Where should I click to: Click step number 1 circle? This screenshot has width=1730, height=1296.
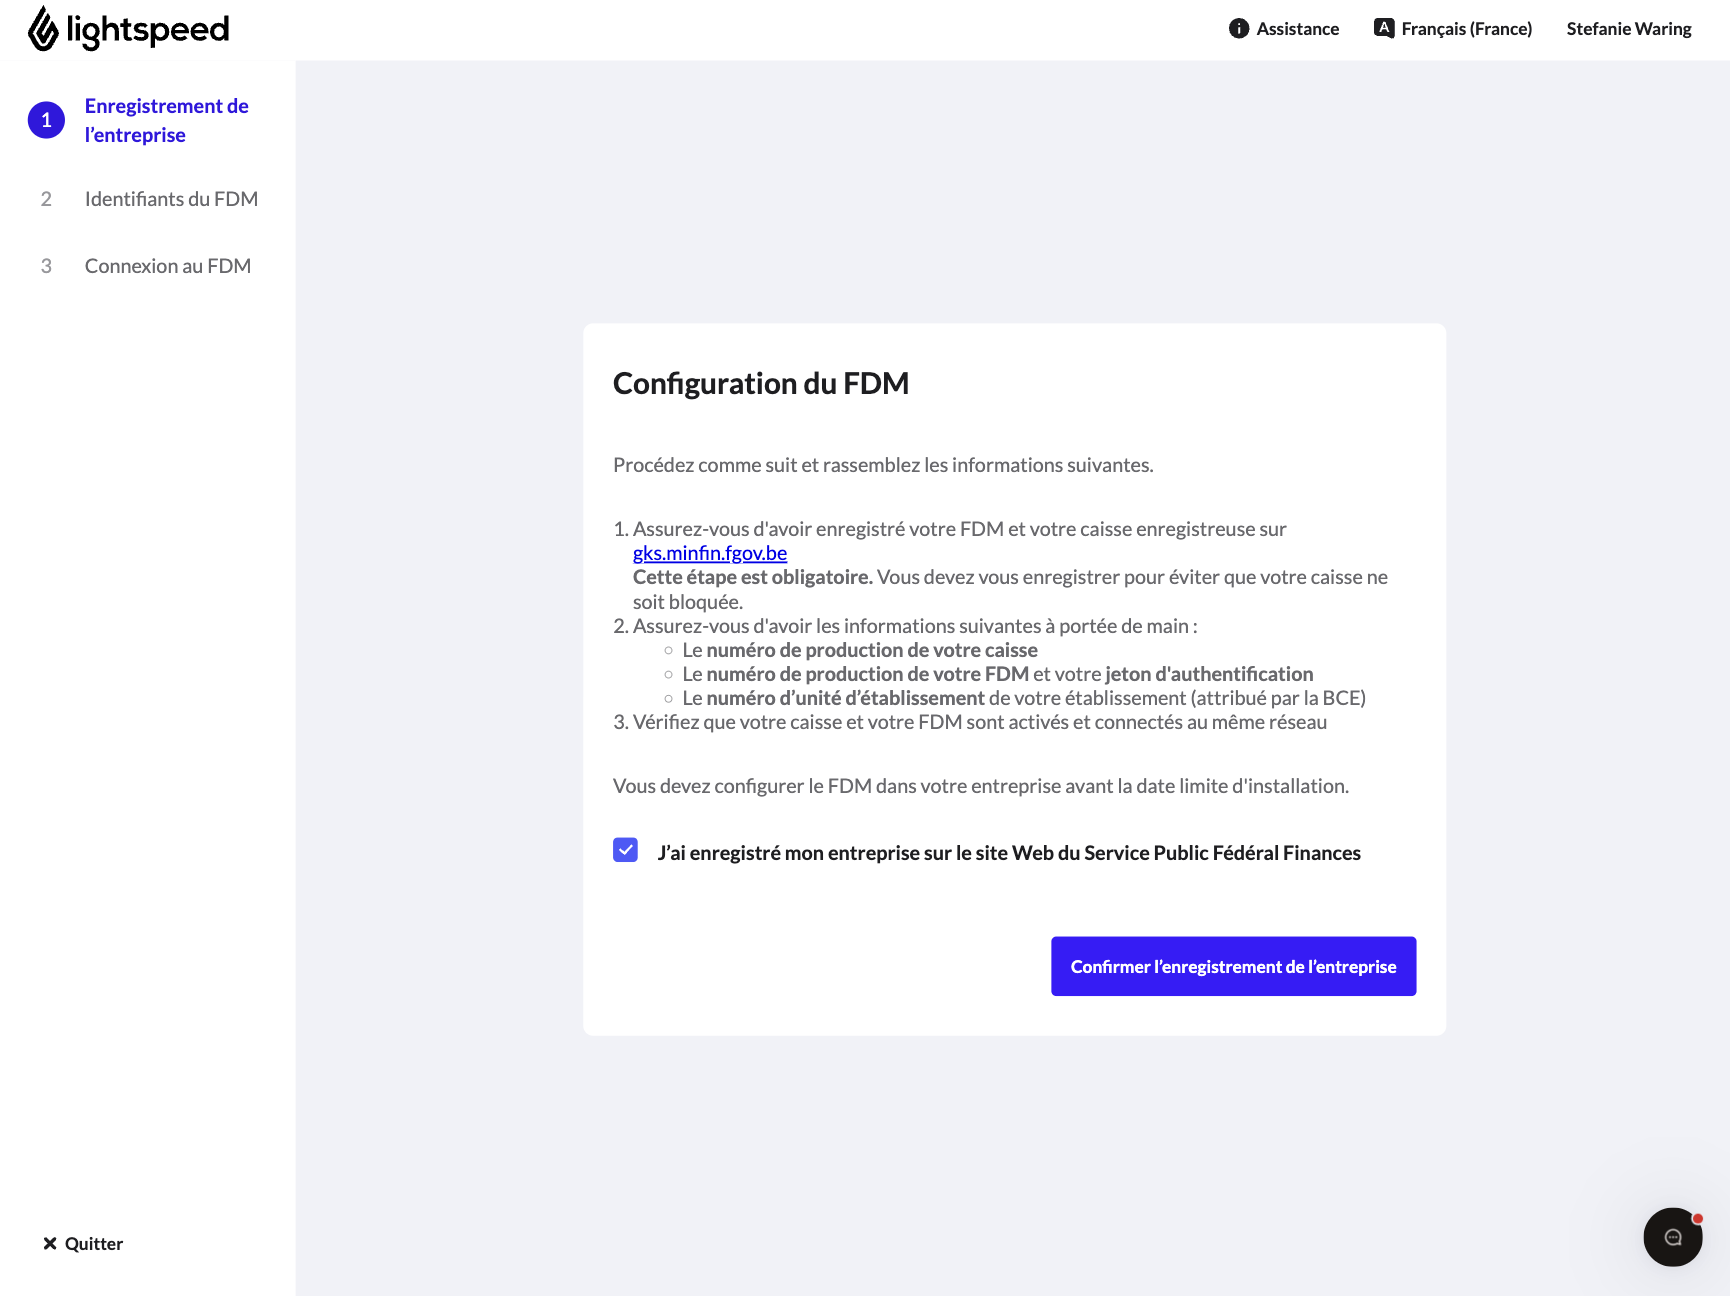(x=46, y=120)
